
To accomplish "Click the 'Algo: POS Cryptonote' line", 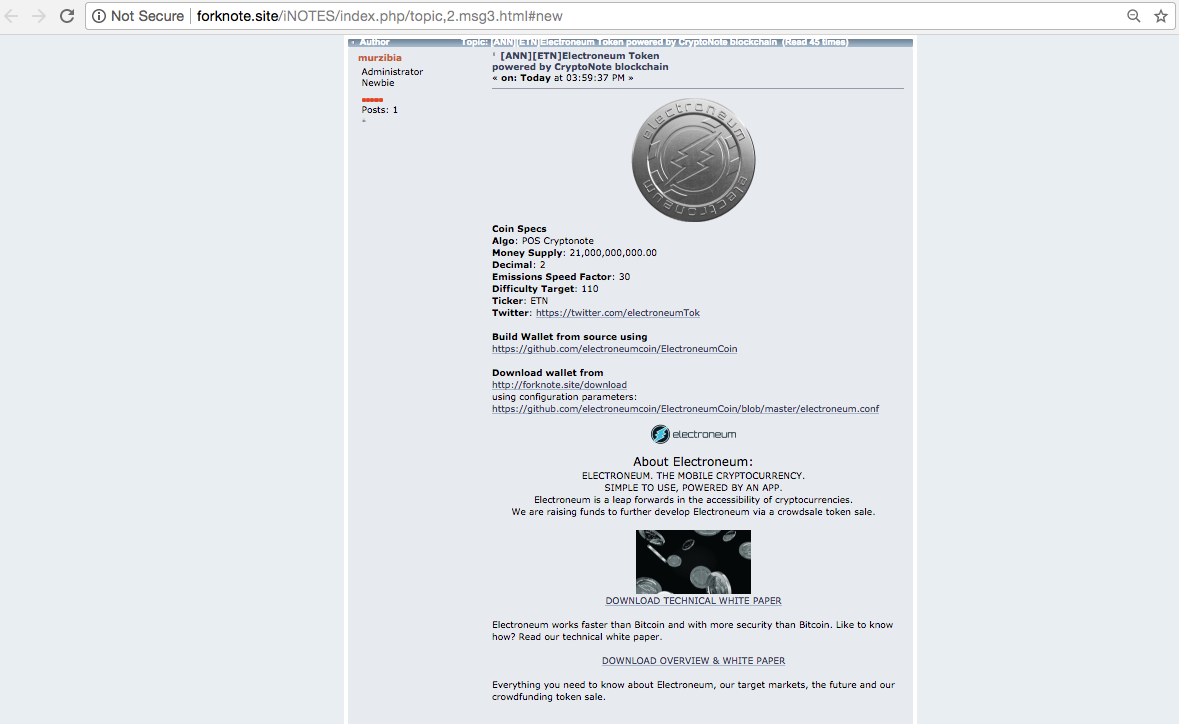I will [543, 241].
